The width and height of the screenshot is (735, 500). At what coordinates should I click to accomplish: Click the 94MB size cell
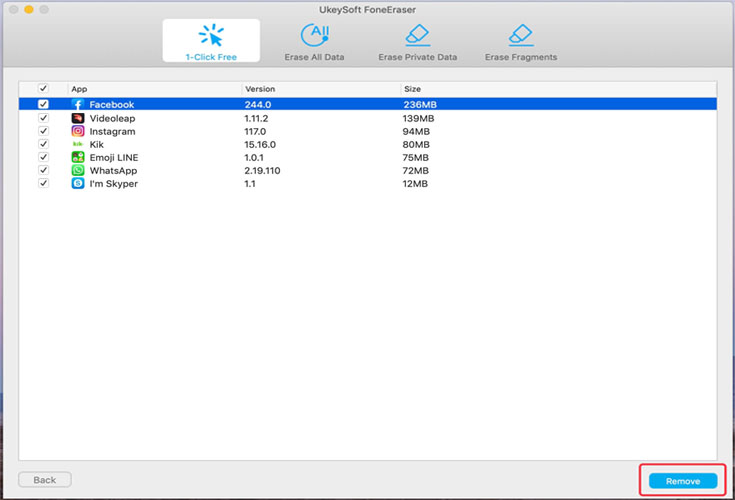[416, 132]
